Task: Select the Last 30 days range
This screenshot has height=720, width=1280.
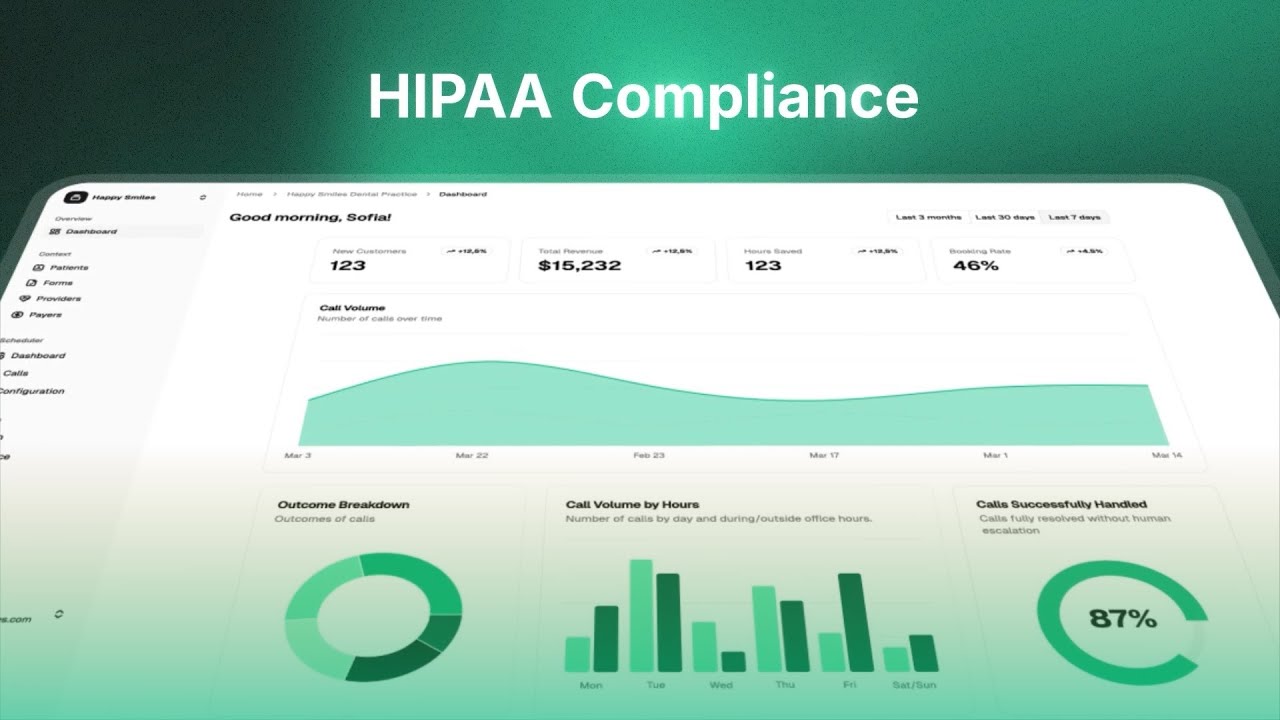Action: (x=1005, y=217)
